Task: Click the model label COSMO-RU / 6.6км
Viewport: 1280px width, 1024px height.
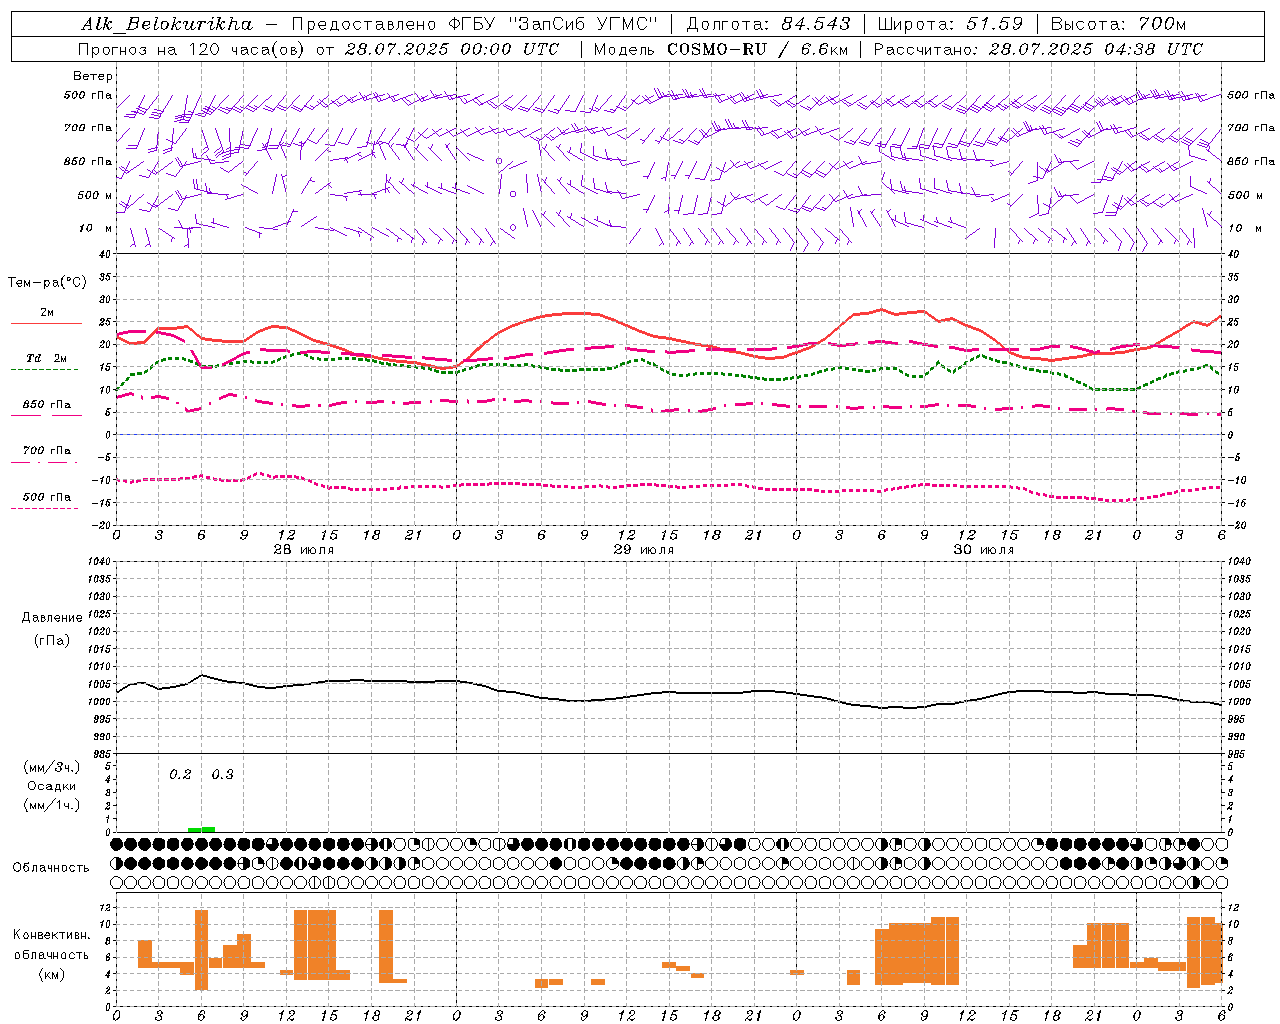Action: point(756,49)
